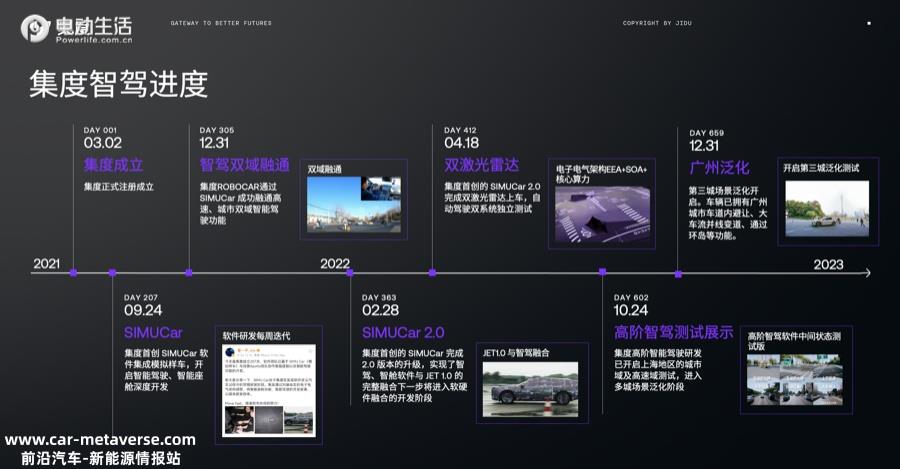The image size is (900, 469).
Task: Select the 已开启上海地区 description paragraph
Action: [x=658, y=370]
